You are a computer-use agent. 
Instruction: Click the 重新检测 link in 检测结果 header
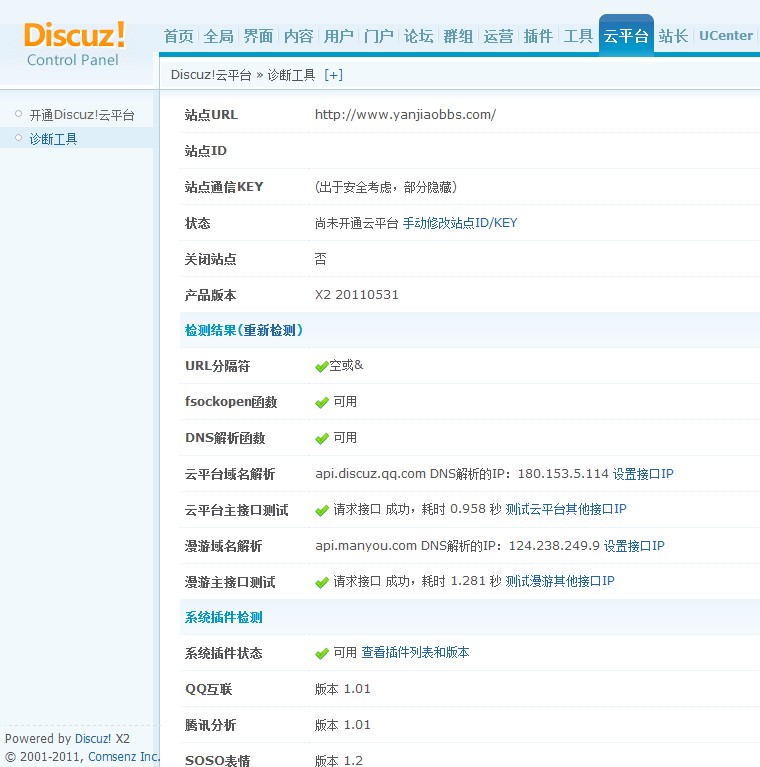[269, 330]
